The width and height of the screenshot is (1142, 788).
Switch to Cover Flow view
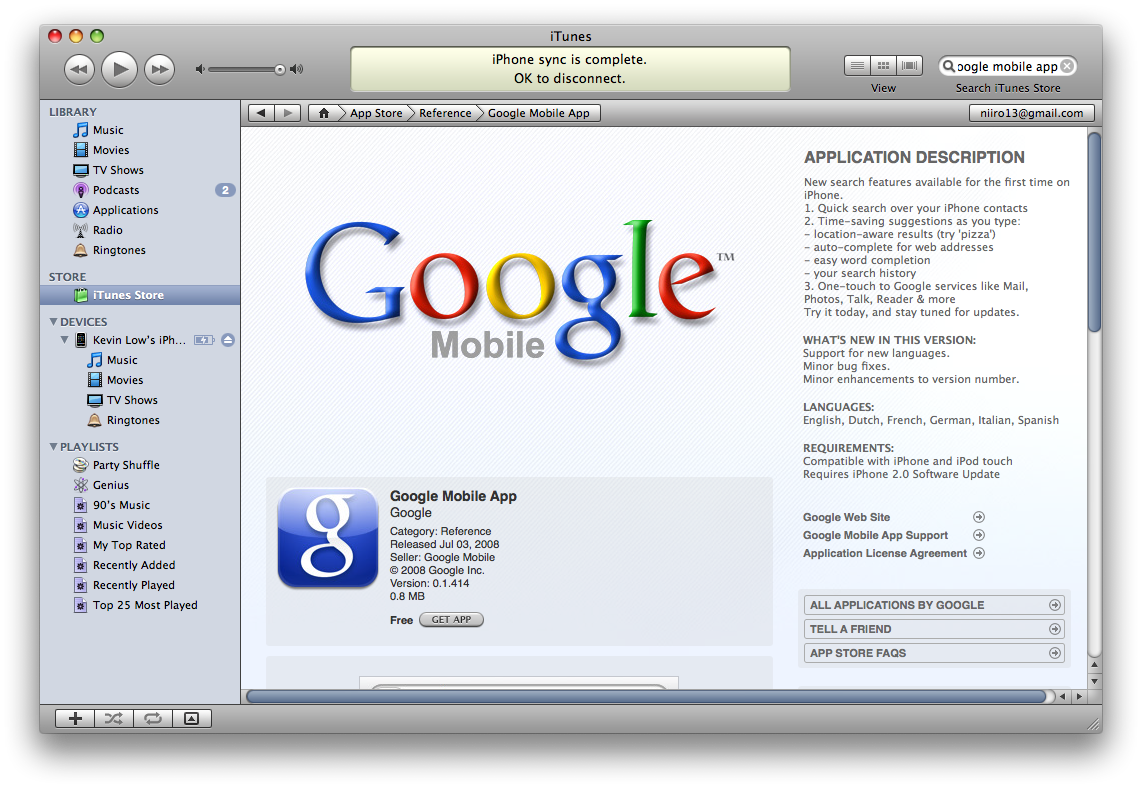pos(910,66)
